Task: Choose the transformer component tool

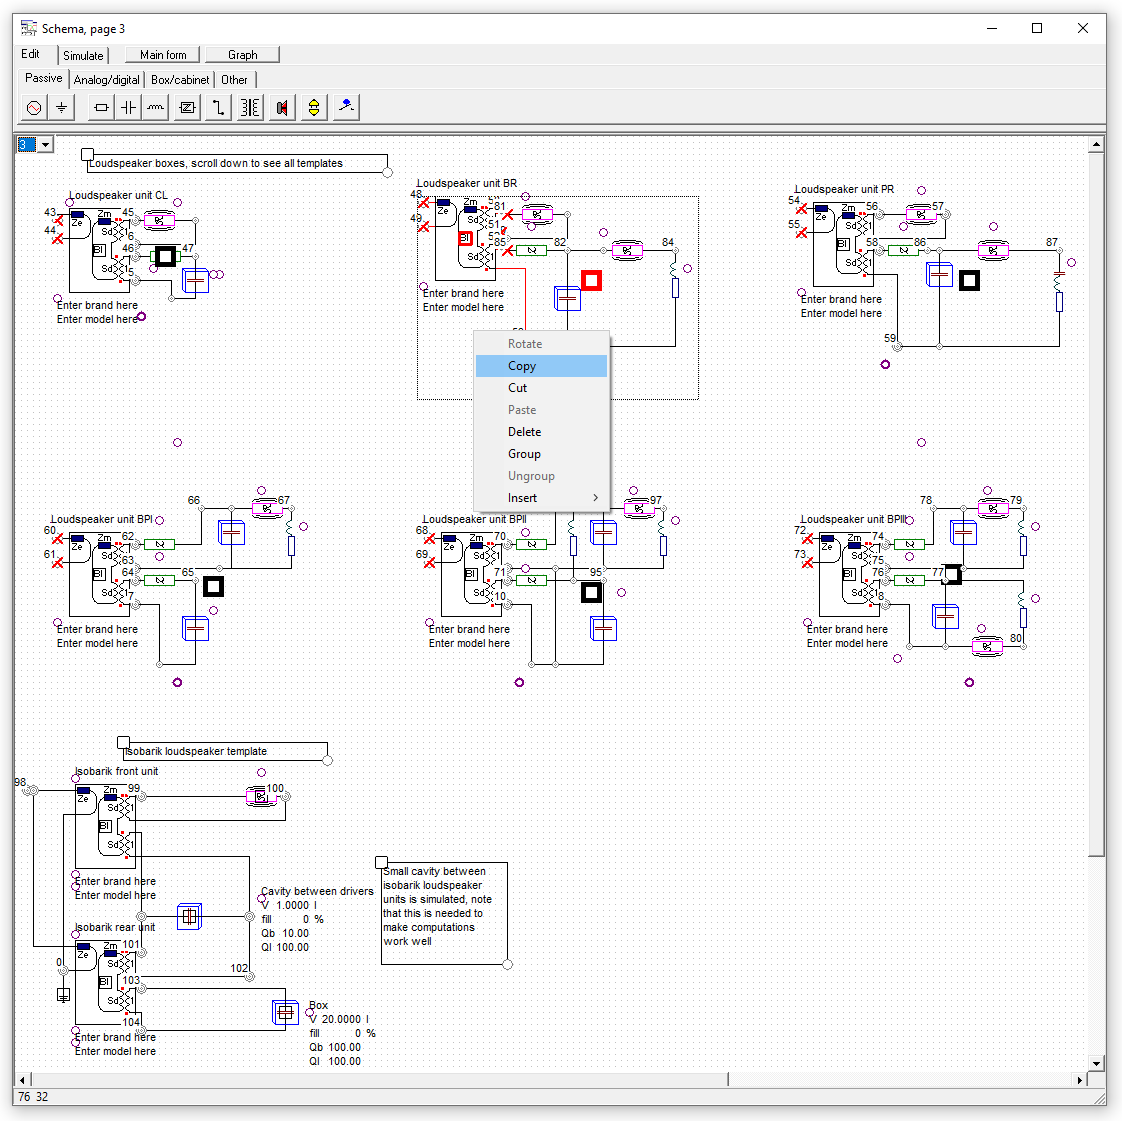Action: pyautogui.click(x=249, y=107)
